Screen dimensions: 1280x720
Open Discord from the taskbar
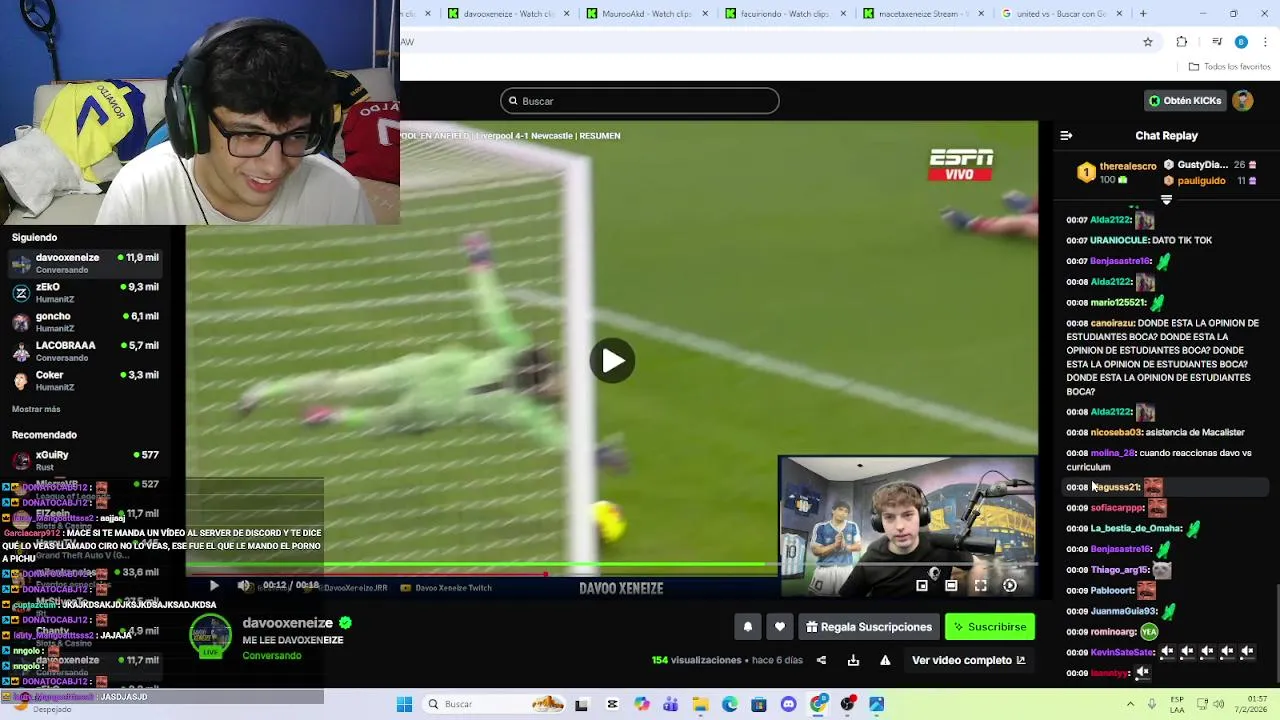[x=789, y=704]
